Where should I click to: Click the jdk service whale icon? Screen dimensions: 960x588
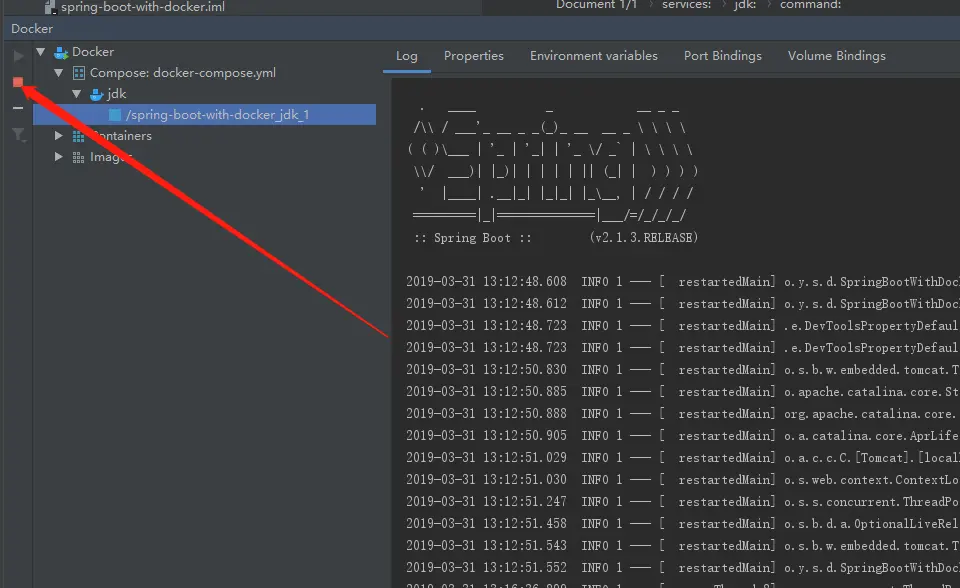point(96,94)
